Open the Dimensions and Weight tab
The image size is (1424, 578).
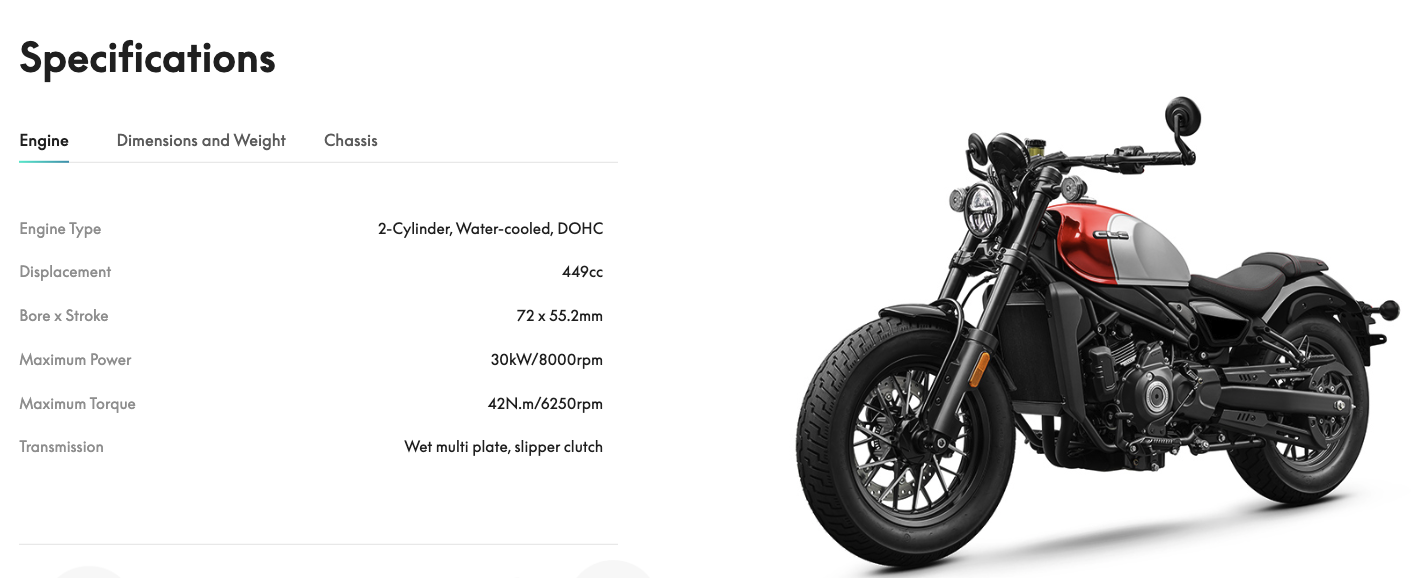click(x=201, y=141)
